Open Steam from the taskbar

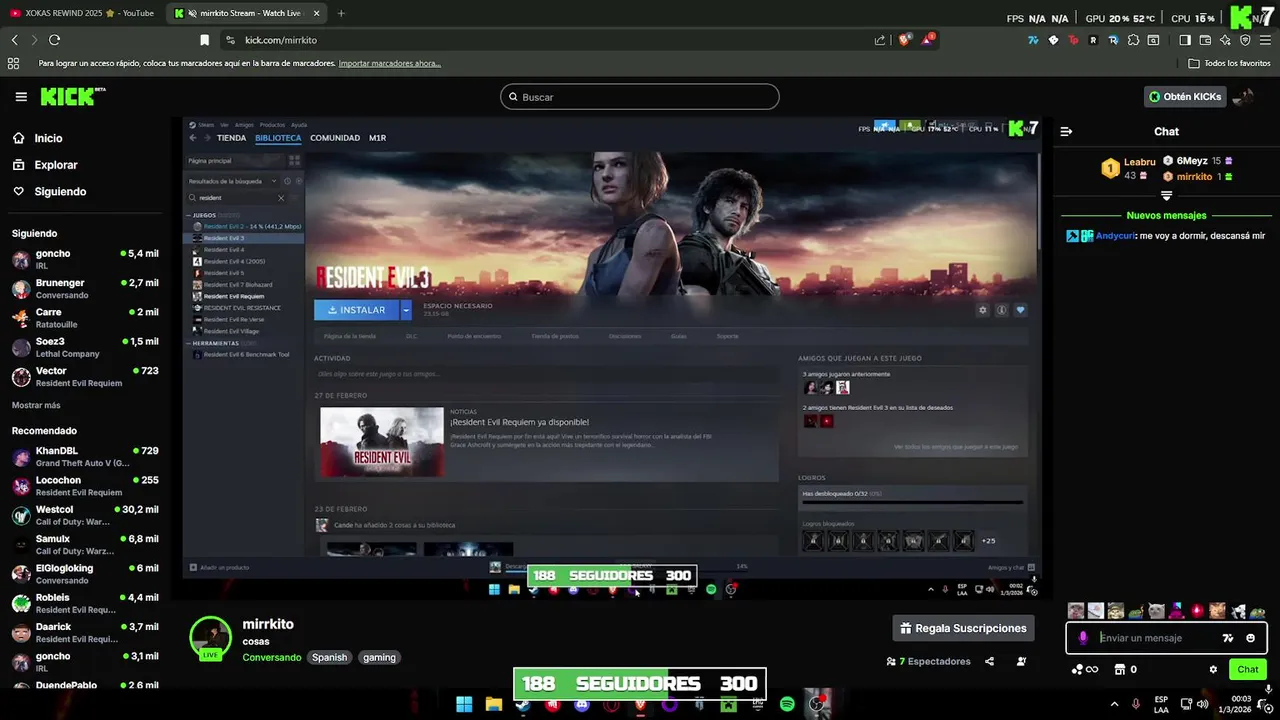point(523,704)
